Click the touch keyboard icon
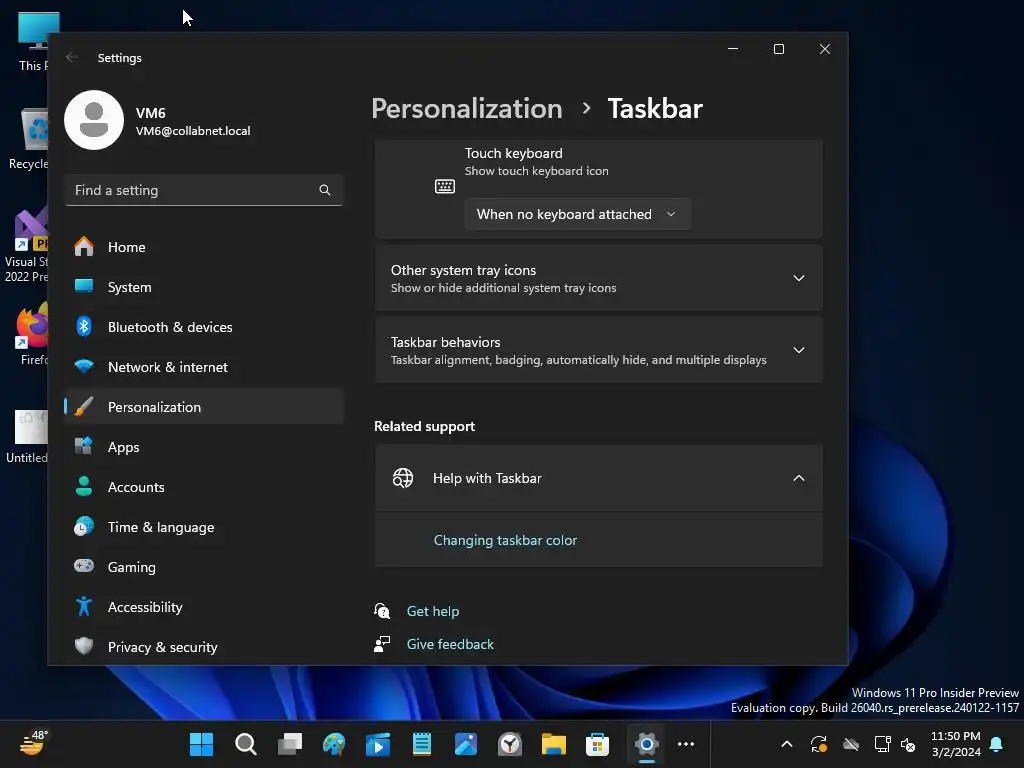The width and height of the screenshot is (1024, 768). pos(445,187)
